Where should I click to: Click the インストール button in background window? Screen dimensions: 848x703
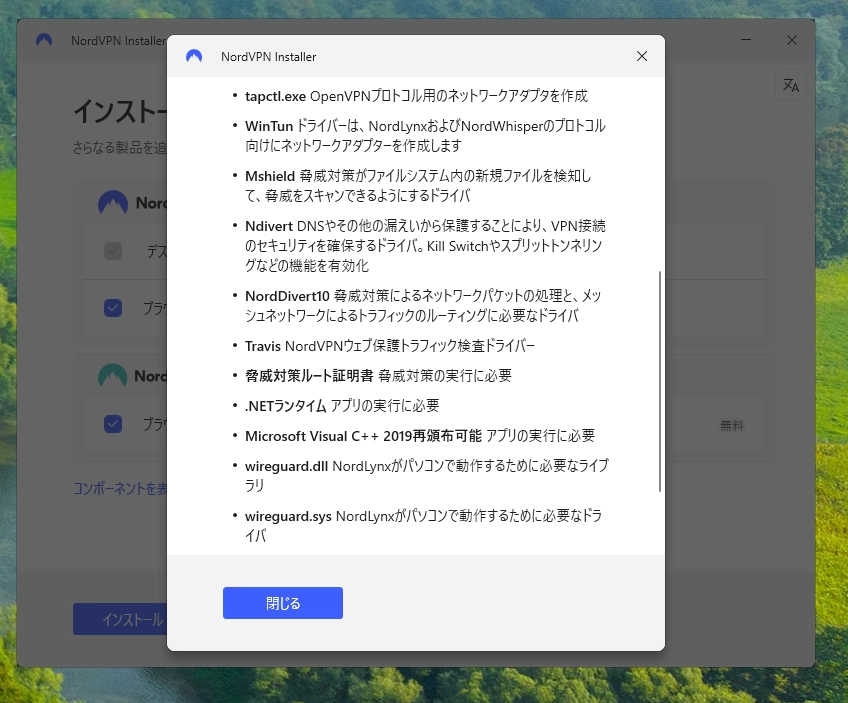click(x=120, y=619)
